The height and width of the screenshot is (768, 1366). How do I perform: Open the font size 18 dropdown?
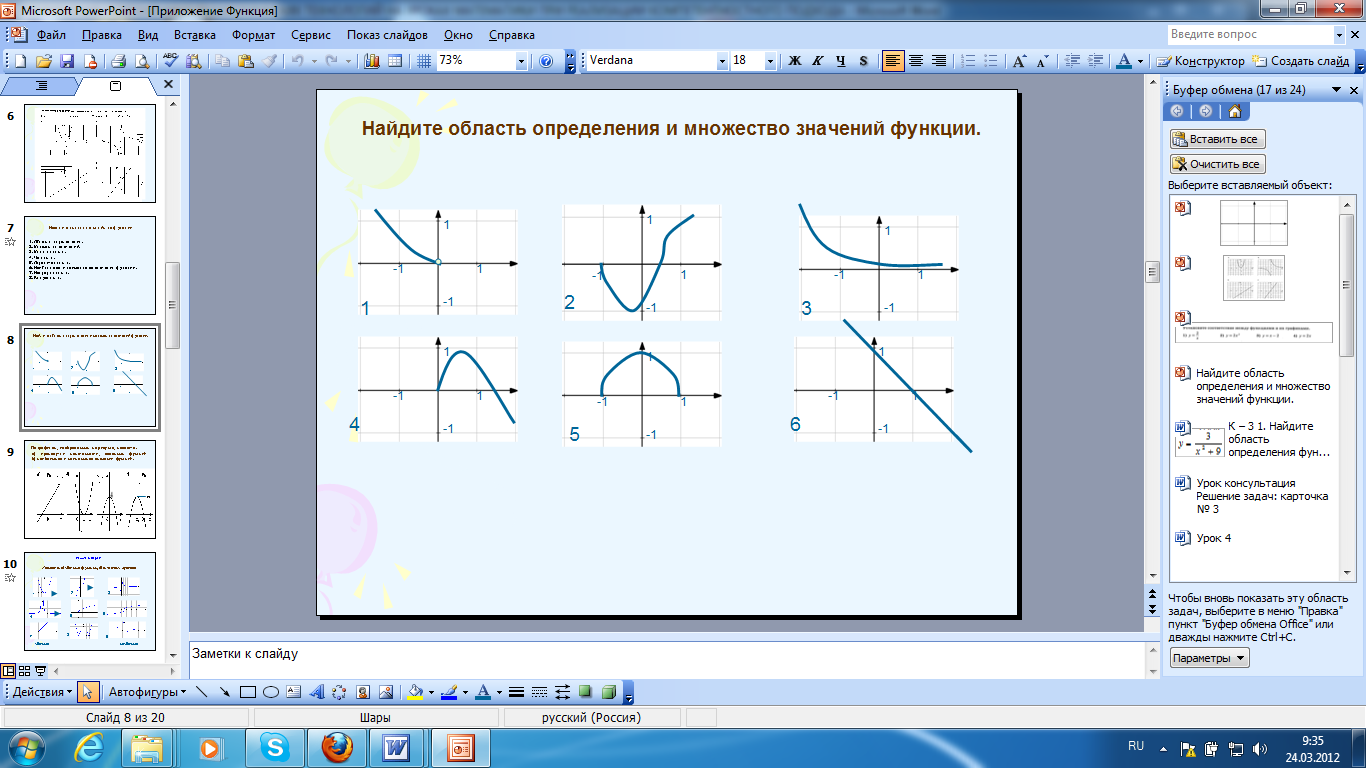click(x=770, y=61)
